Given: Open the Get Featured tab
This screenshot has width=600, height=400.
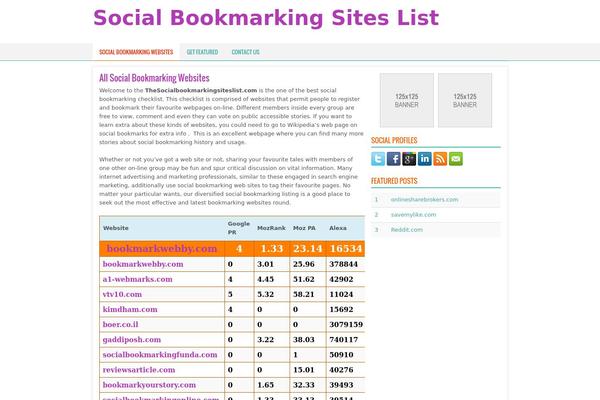Looking at the screenshot, I should [x=202, y=52].
